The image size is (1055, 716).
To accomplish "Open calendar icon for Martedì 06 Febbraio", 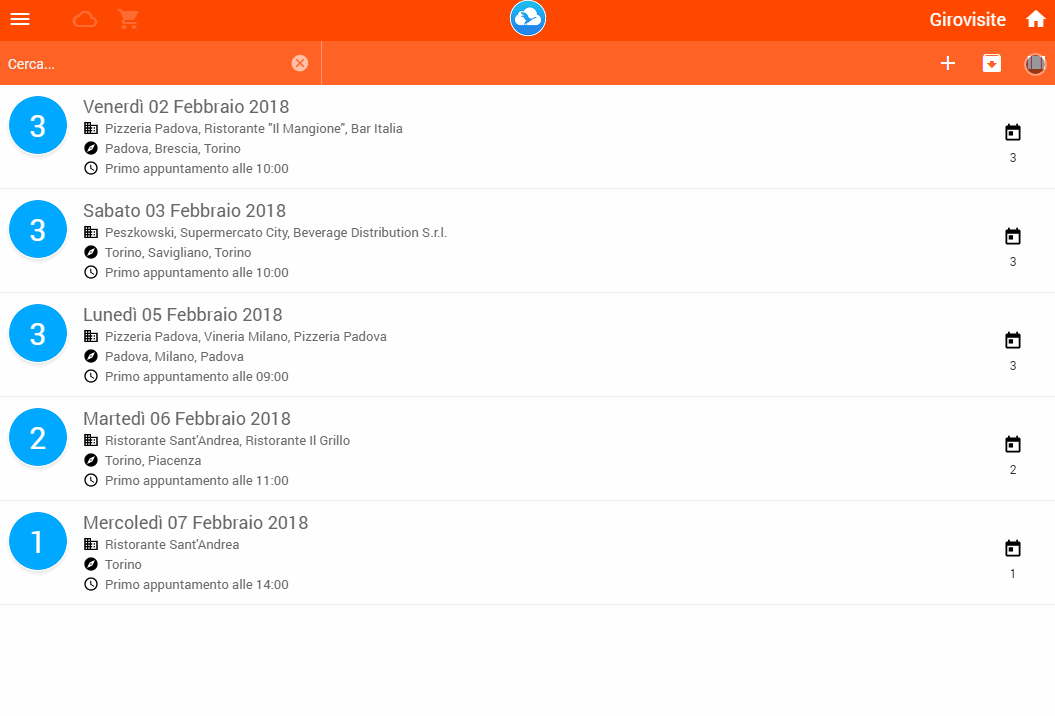I will click(x=1013, y=444).
